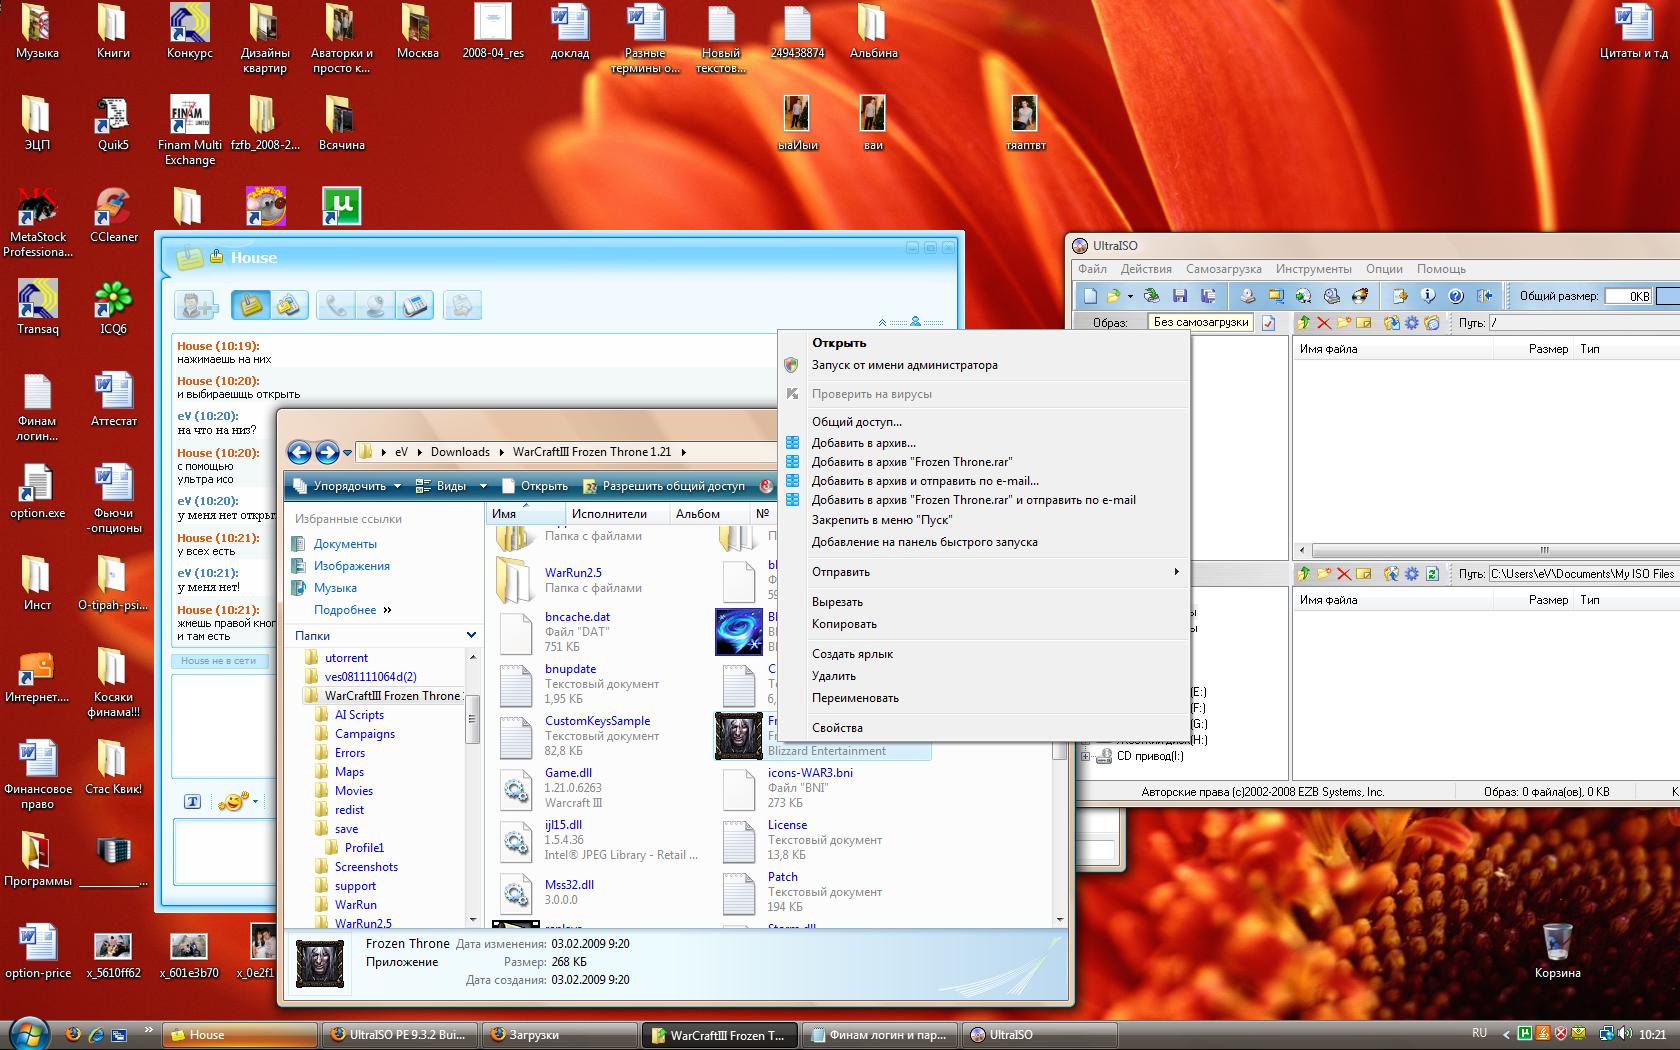1680x1050 pixels.
Task: Choose Открыть in the context menu
Action: tap(985, 343)
